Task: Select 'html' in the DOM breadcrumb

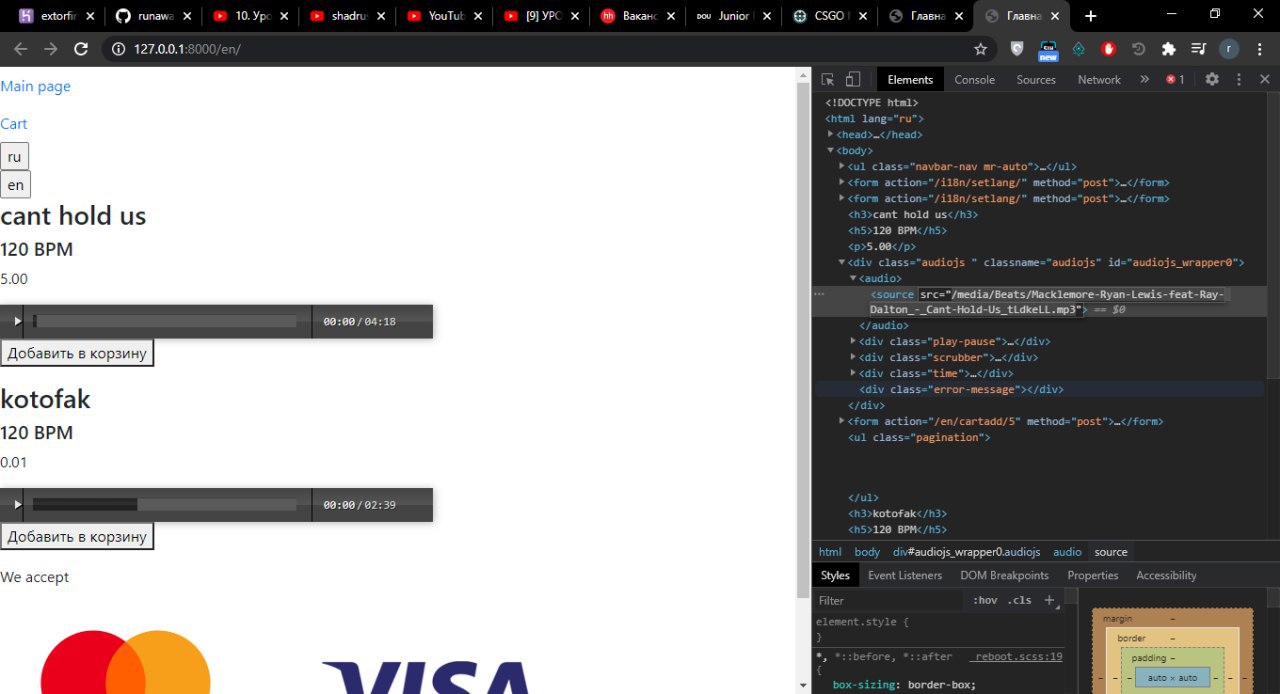Action: tap(830, 552)
